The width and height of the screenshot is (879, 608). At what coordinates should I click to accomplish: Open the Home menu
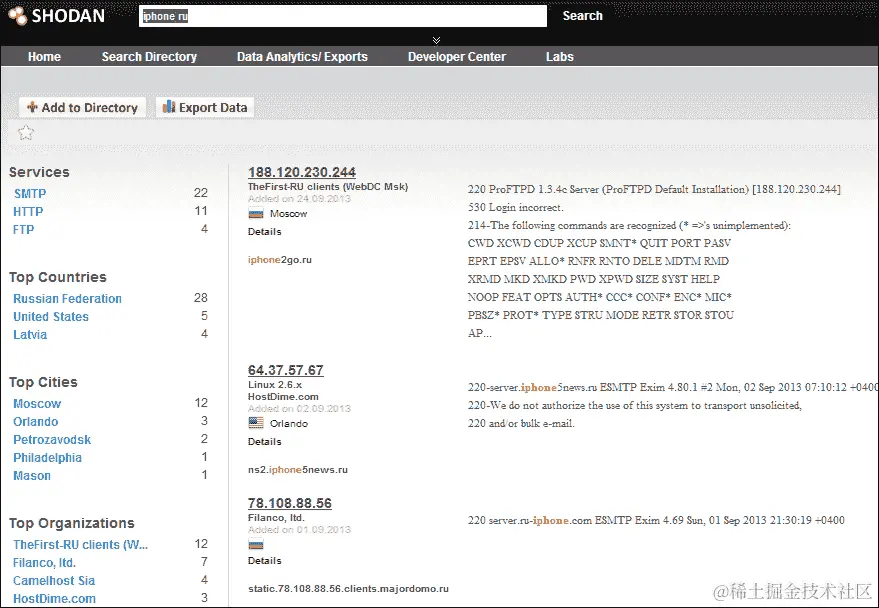tap(44, 57)
